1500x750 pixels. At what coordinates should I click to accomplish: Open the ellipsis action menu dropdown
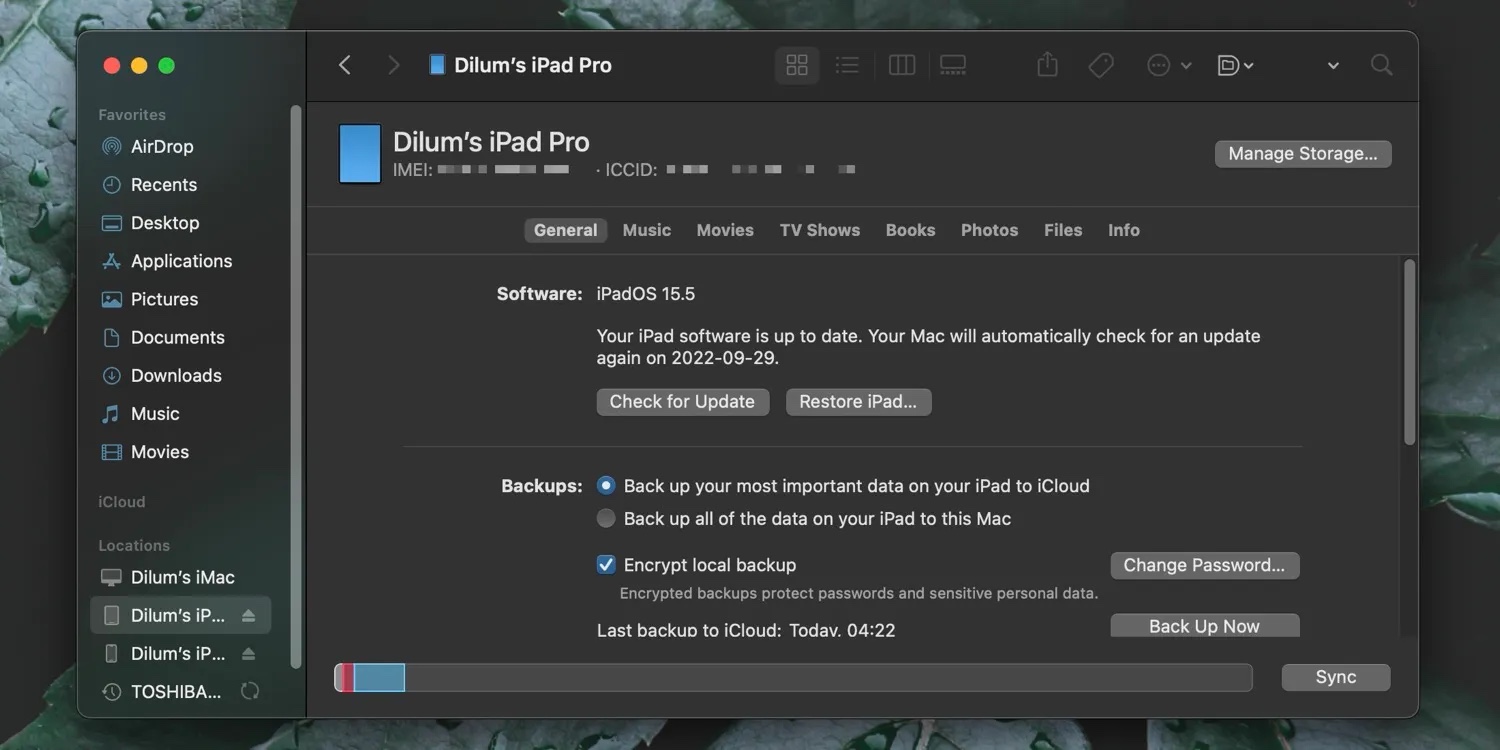[1168, 66]
